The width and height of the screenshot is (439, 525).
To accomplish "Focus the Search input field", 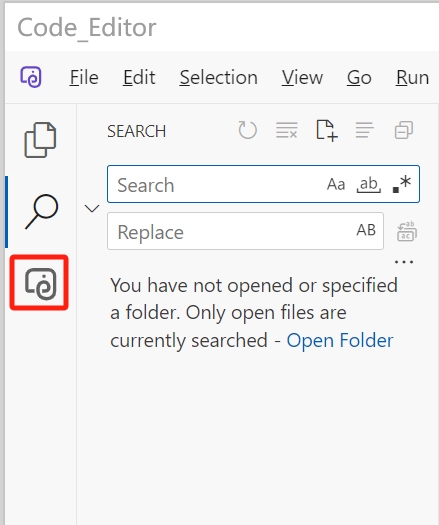I will pos(263,184).
